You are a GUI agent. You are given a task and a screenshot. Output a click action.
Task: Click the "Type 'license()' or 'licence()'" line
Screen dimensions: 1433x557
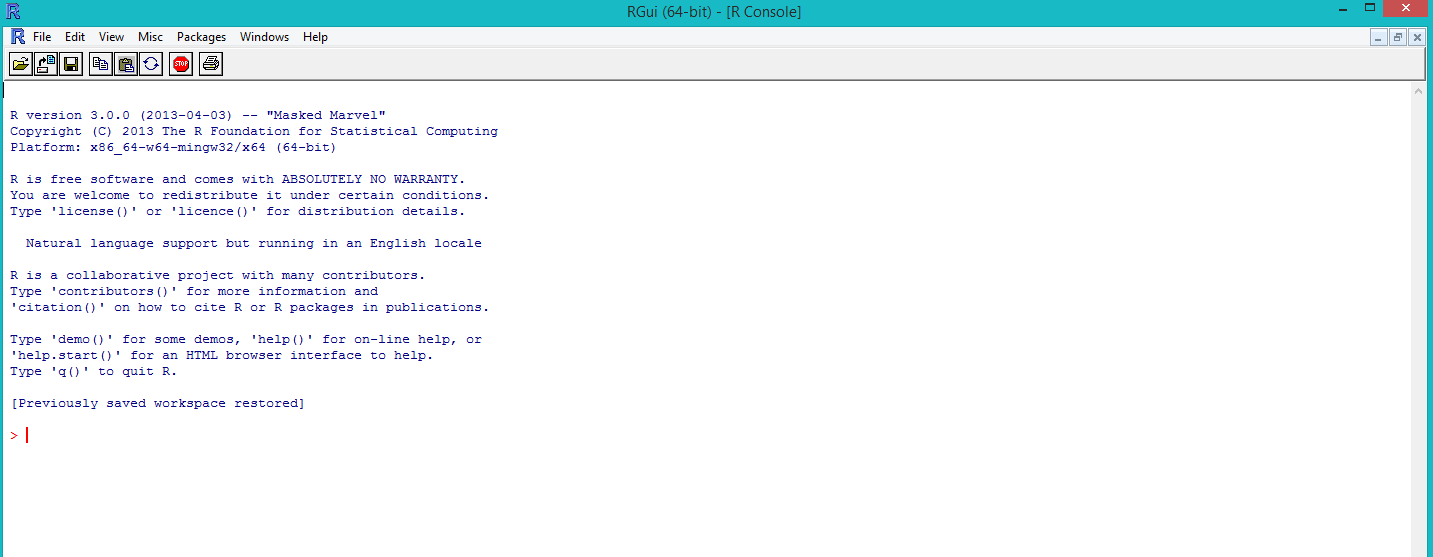click(x=238, y=211)
